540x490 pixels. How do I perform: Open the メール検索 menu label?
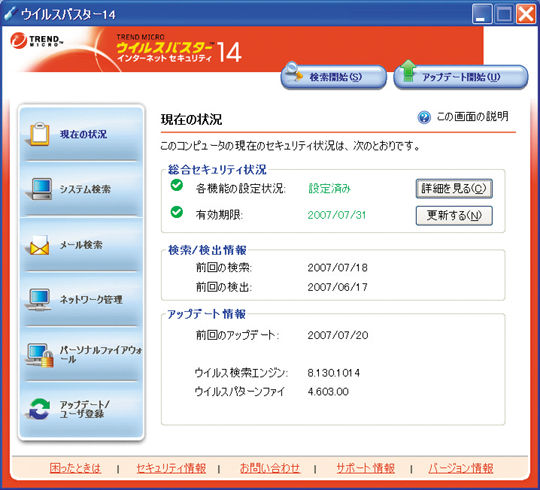[x=81, y=245]
